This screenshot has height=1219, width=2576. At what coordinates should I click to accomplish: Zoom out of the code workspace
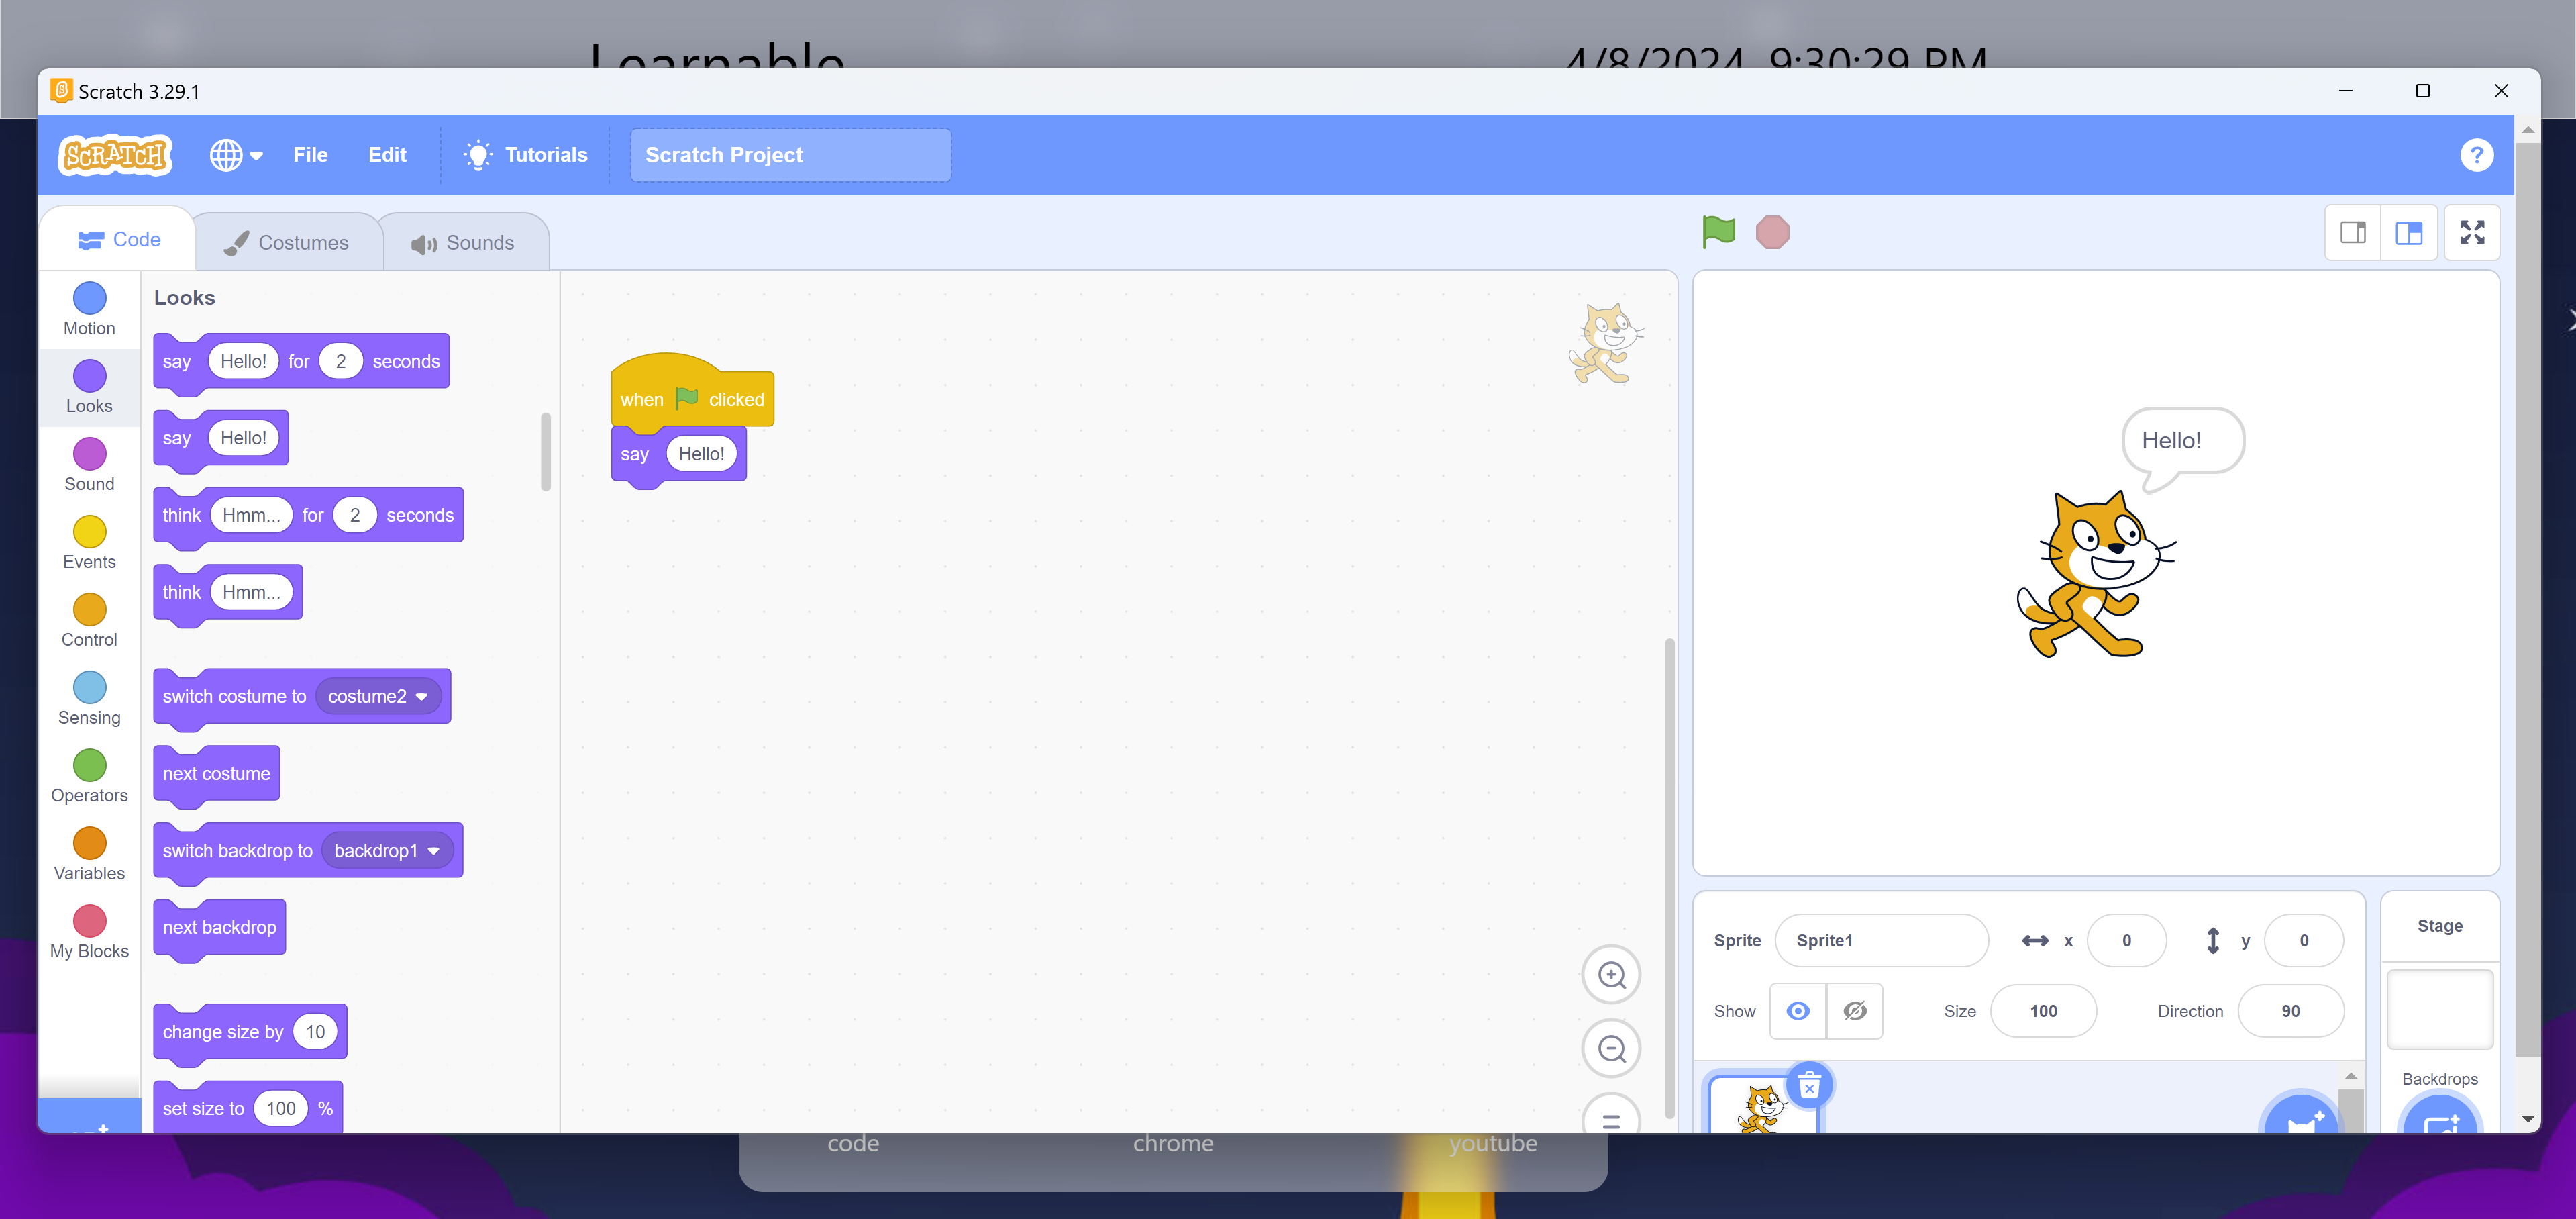click(1611, 1048)
